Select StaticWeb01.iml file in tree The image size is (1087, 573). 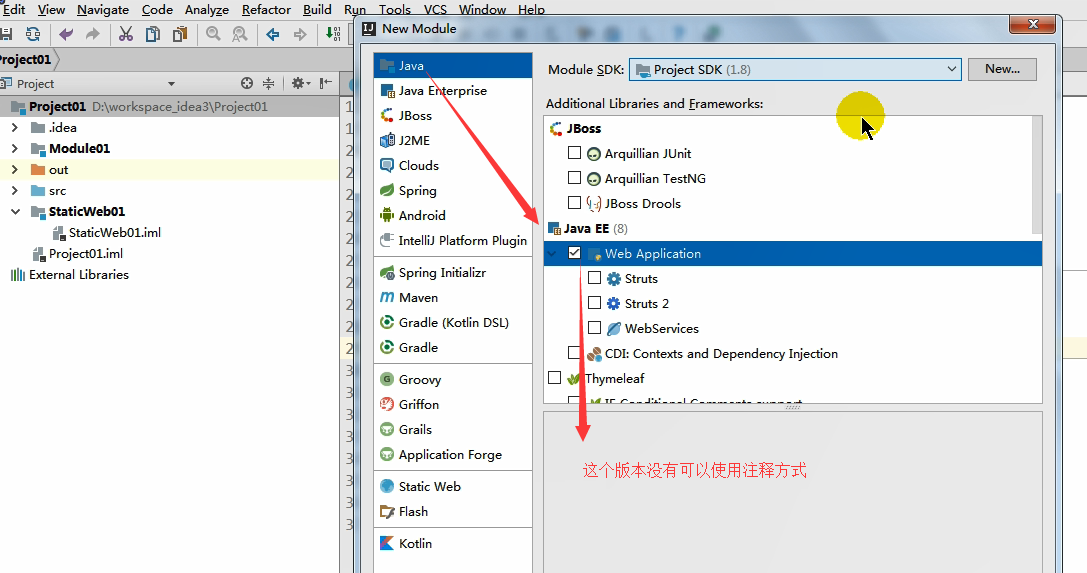pos(114,233)
